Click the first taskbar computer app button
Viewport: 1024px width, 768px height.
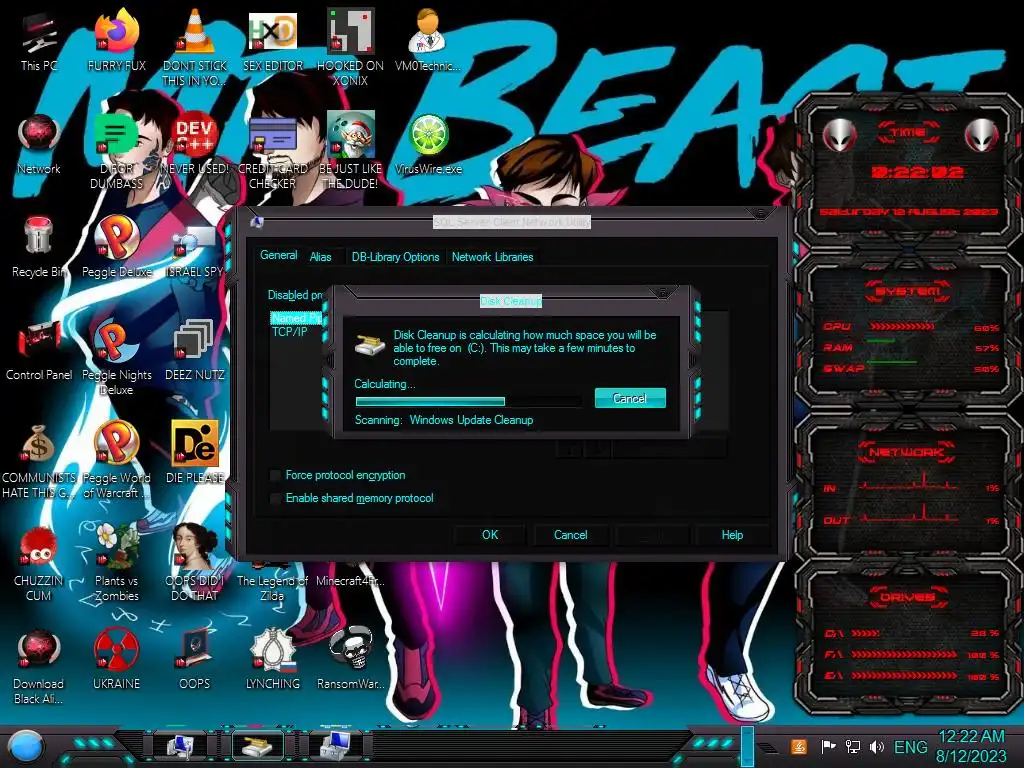point(180,745)
